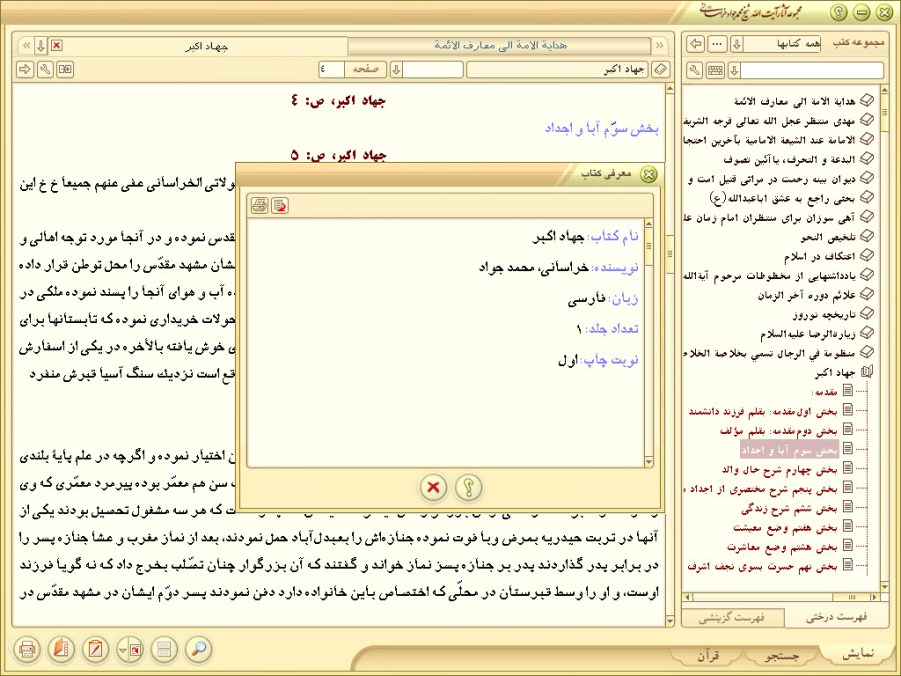901x676 pixels.
Task: Select the جهاد اکبر document tab
Action: pos(206,46)
